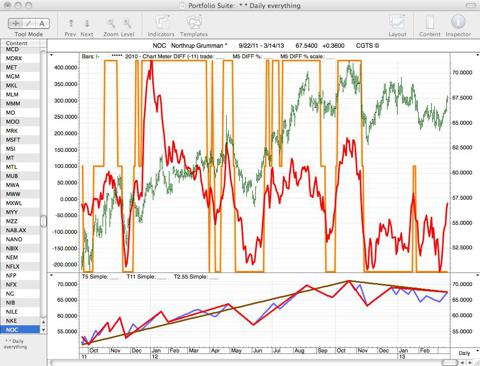This screenshot has width=480, height=366.
Task: Select MUB in the symbol list
Action: 20,176
